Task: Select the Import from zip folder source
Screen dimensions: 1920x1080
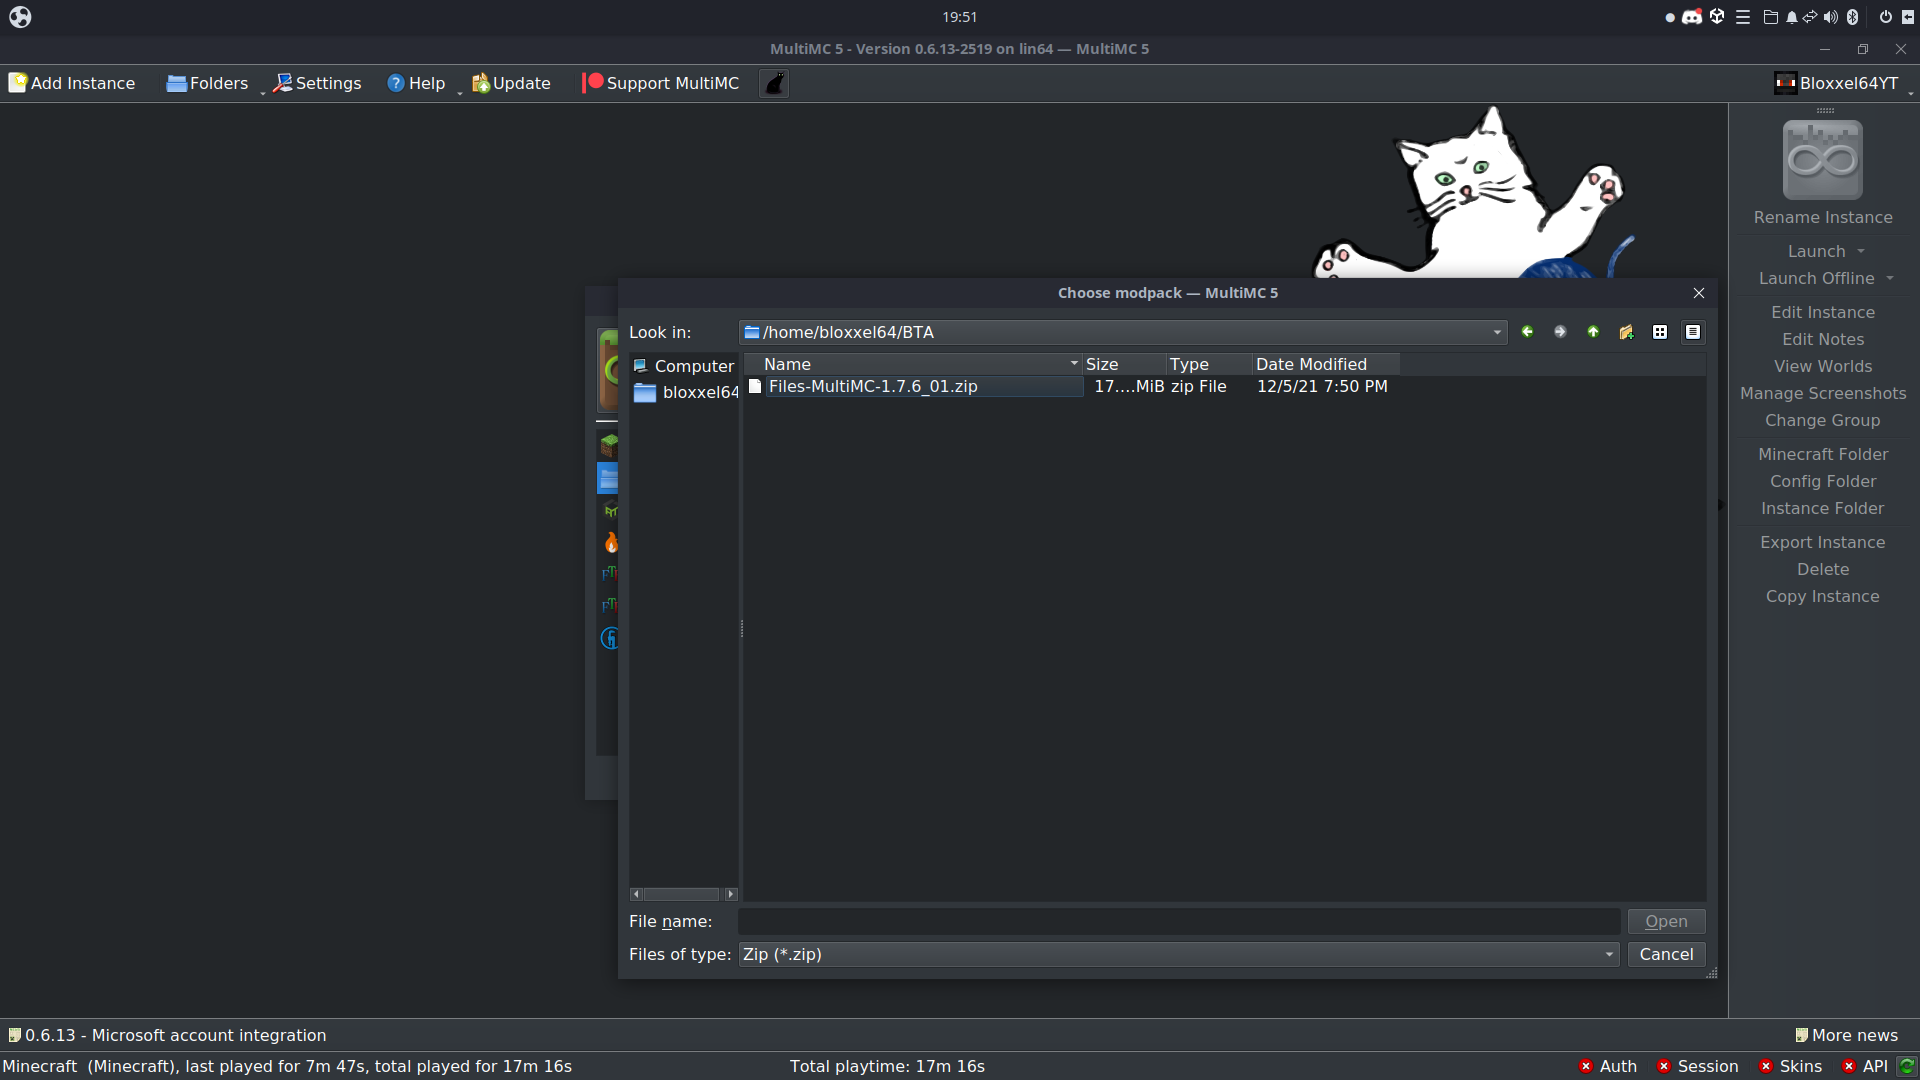Action: (x=608, y=478)
